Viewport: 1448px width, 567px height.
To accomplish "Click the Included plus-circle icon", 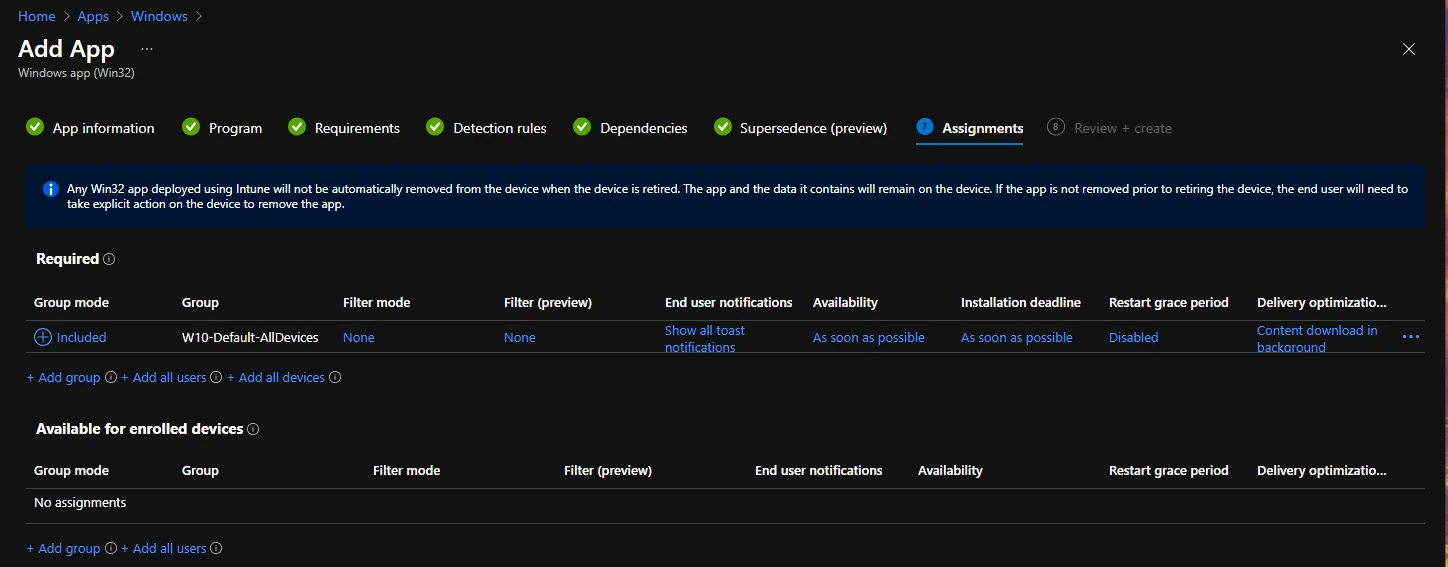I will [x=43, y=337].
